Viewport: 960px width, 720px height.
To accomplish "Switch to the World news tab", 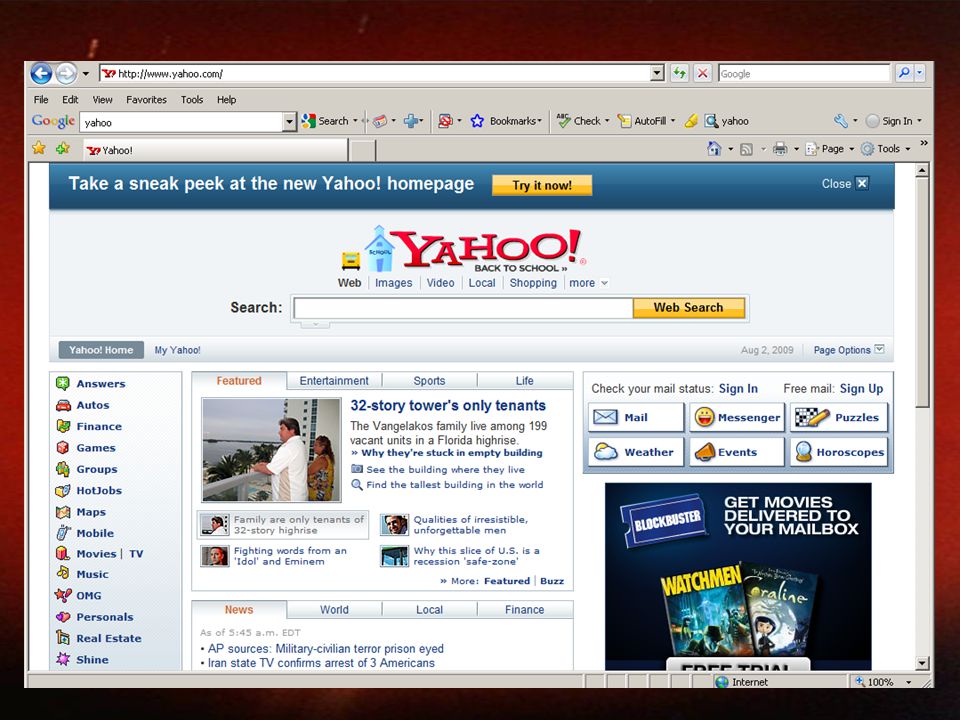I will (x=334, y=610).
